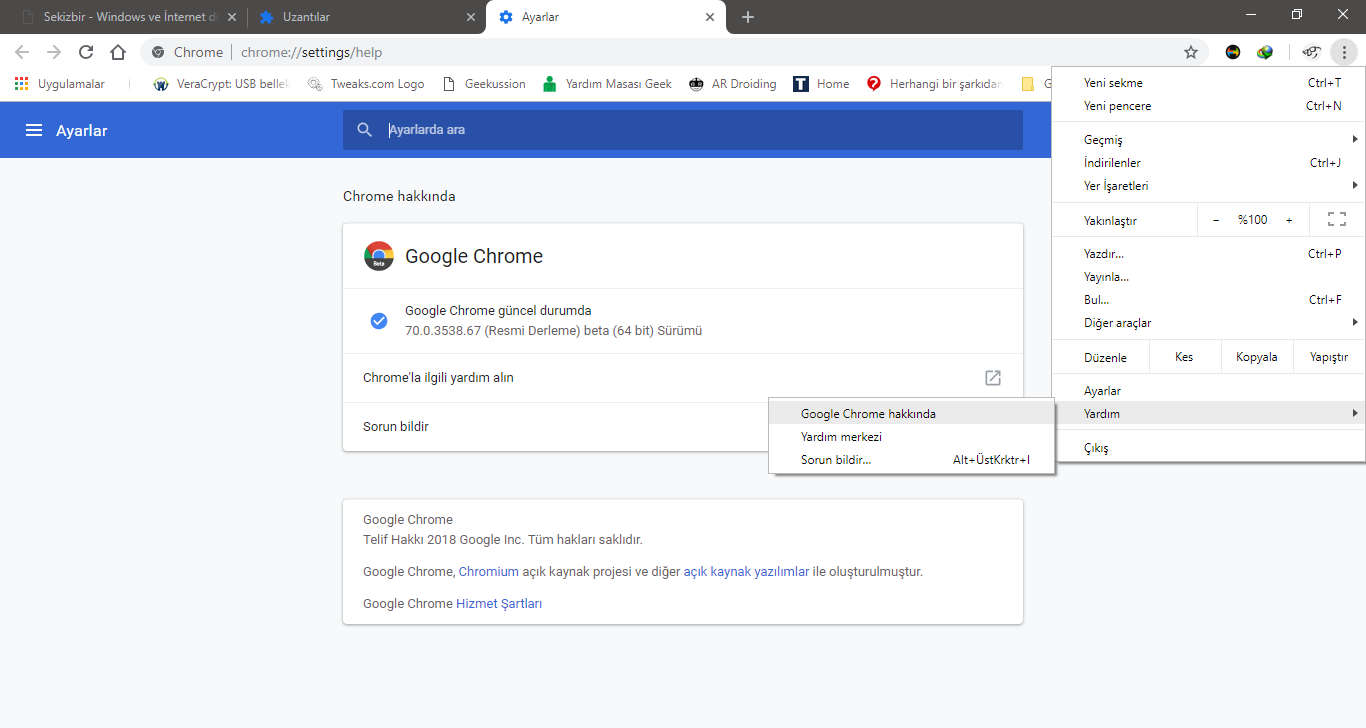This screenshot has width=1366, height=728.
Task: Click the fullscreen icon in zoom row
Action: (x=1336, y=219)
